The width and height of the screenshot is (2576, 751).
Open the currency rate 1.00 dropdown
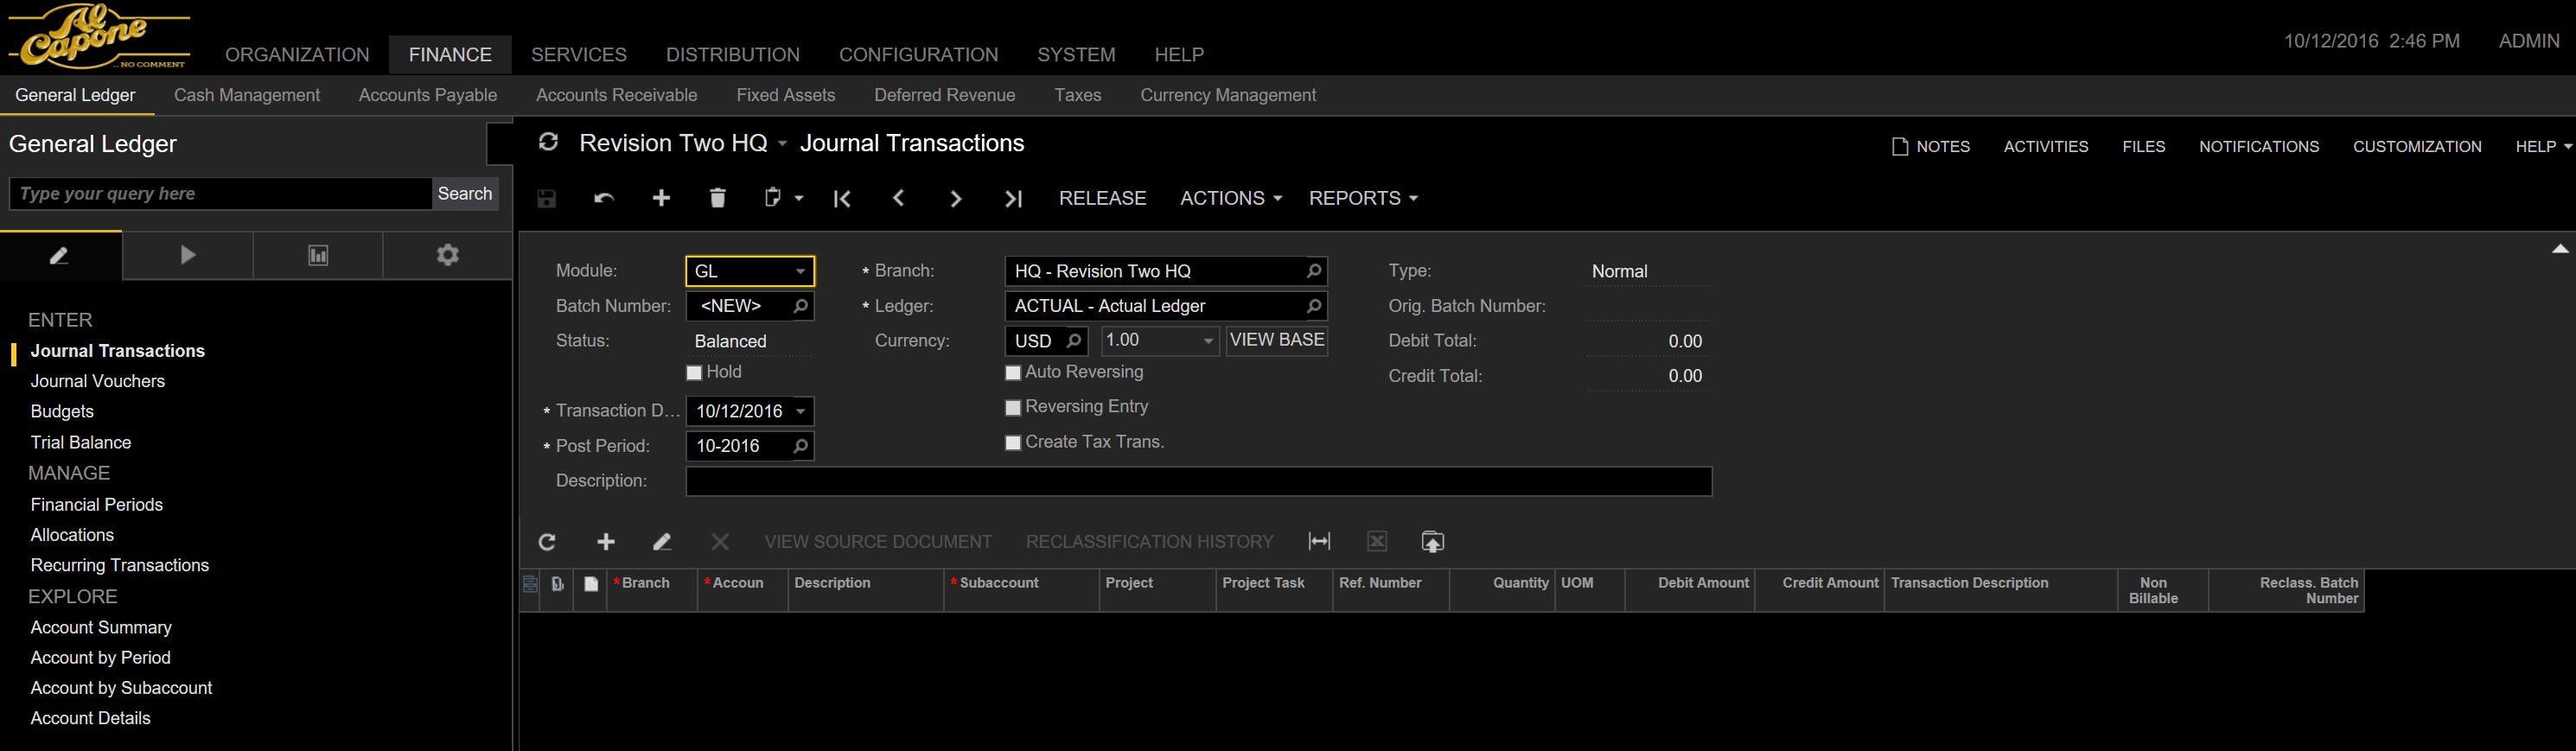click(x=1208, y=341)
